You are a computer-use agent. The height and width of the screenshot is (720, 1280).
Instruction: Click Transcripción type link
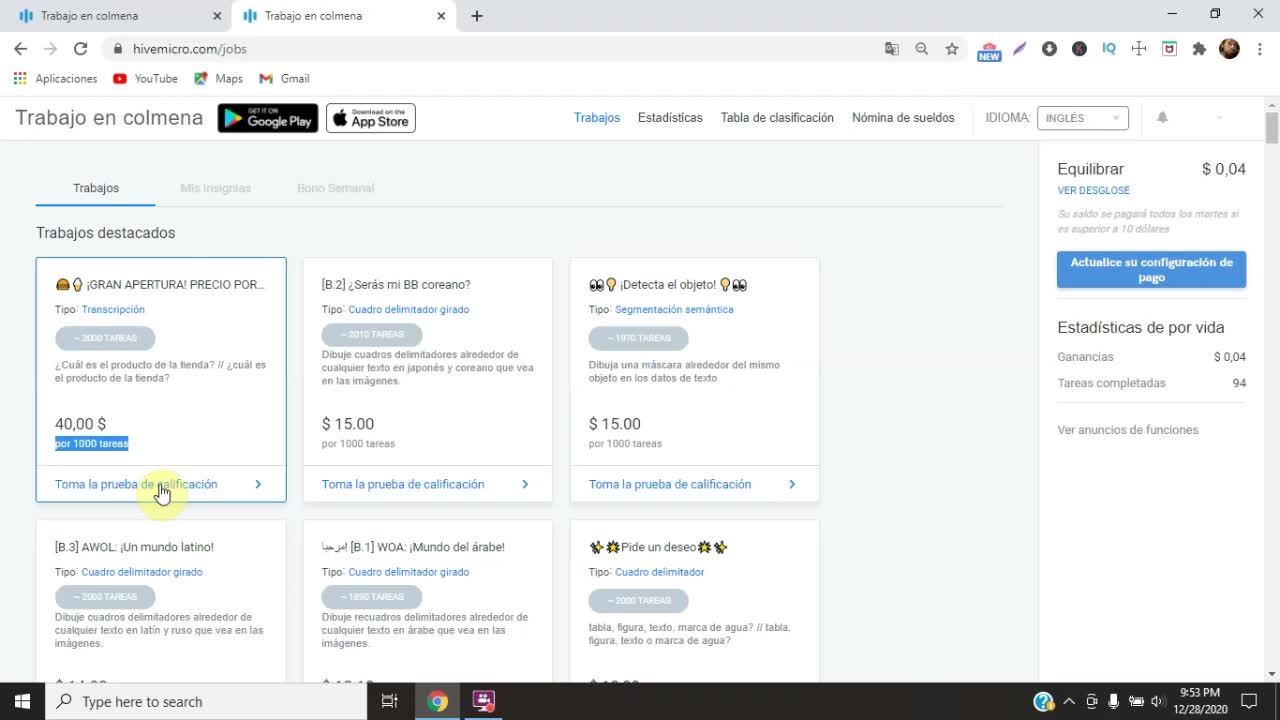pos(113,310)
